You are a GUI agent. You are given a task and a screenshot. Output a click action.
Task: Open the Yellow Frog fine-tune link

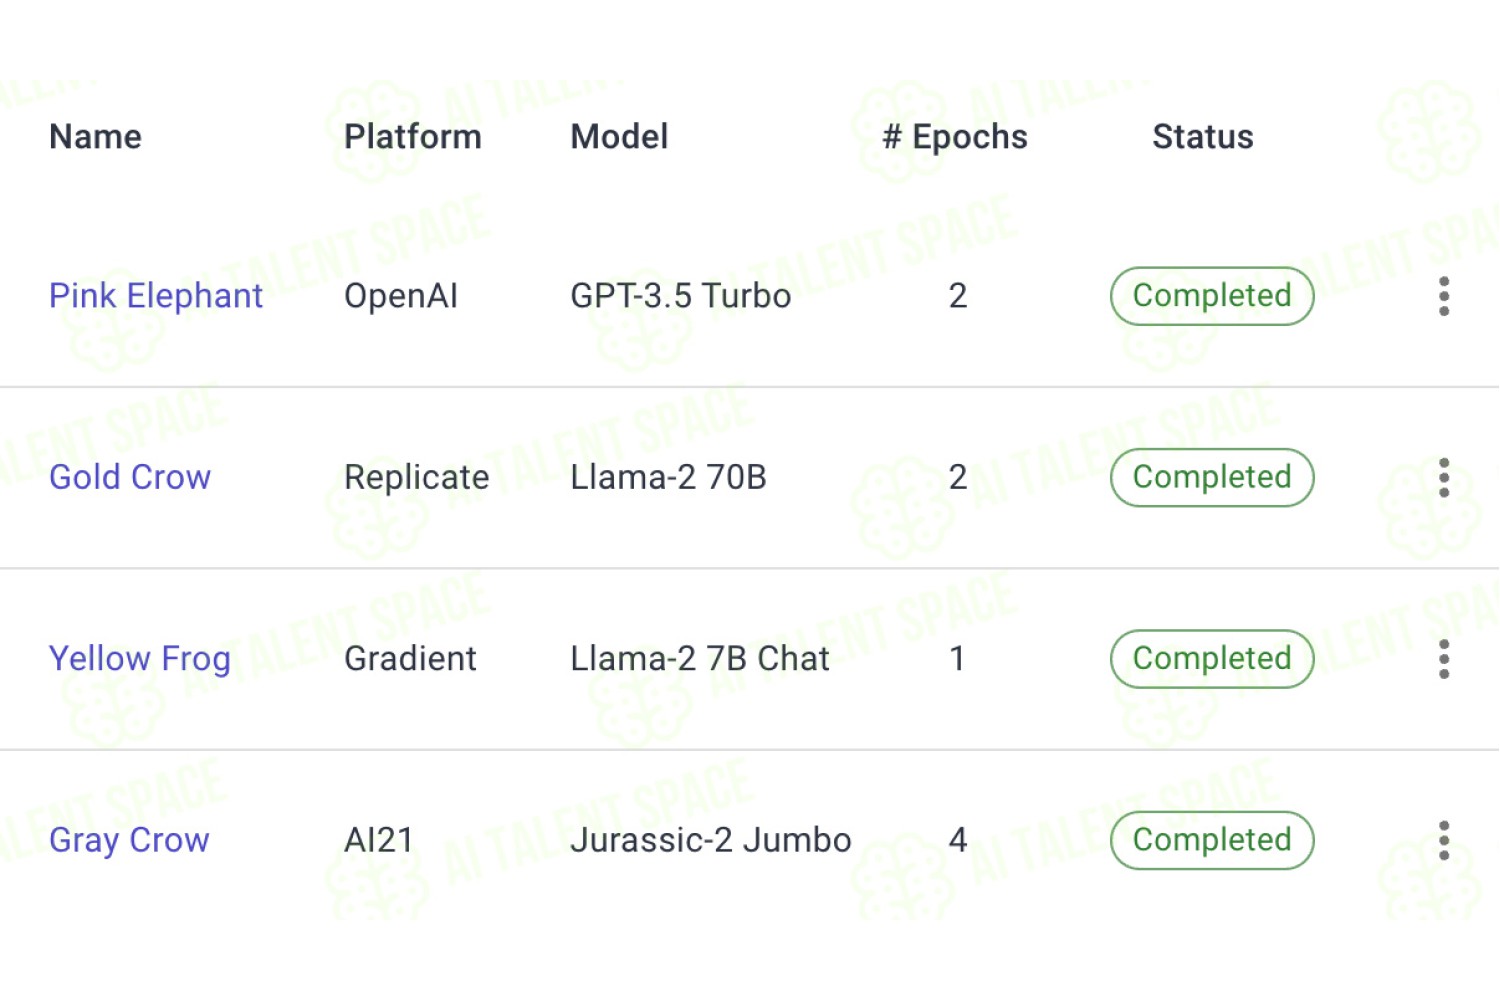click(140, 659)
